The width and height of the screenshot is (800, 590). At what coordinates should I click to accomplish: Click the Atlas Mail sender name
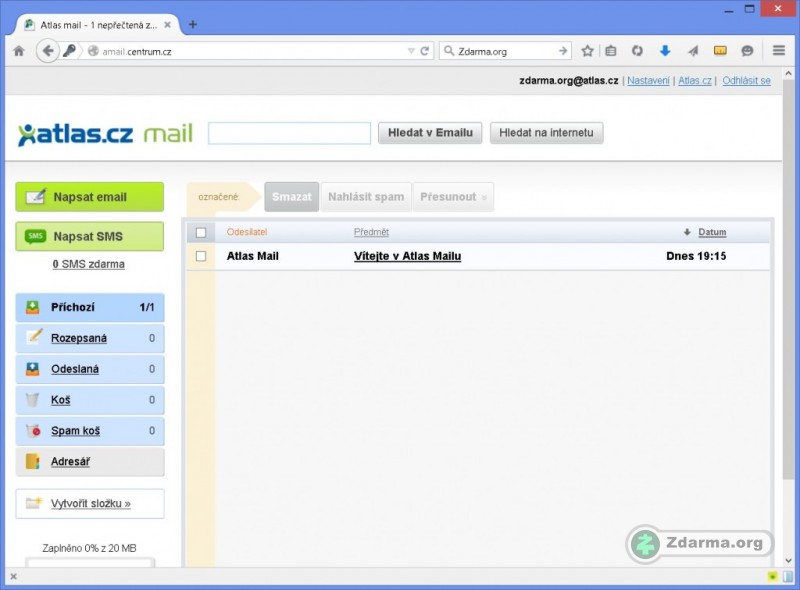(253, 256)
